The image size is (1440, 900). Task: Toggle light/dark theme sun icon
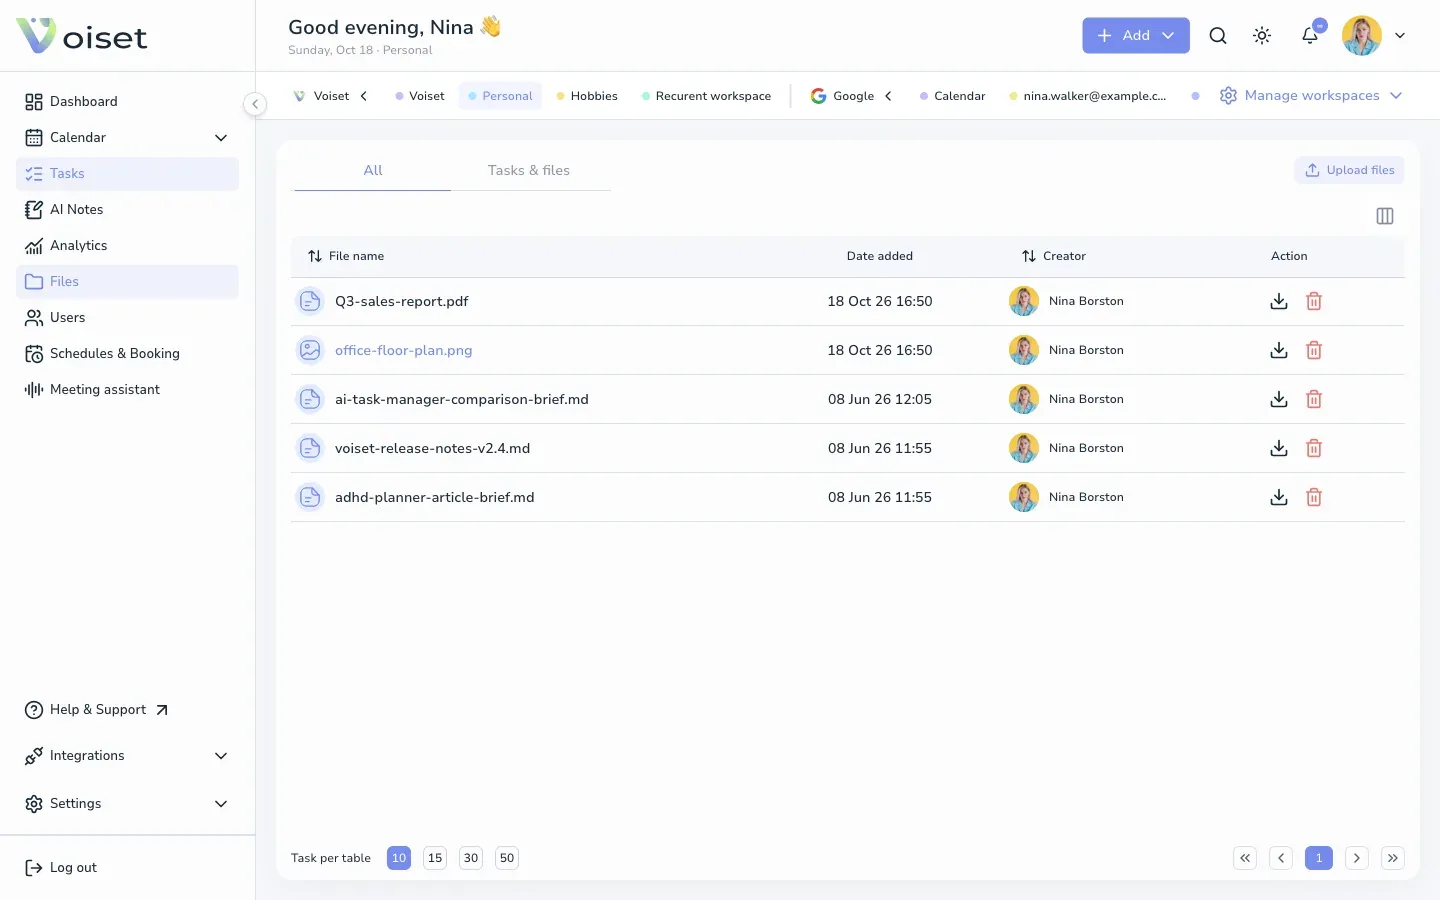pyautogui.click(x=1262, y=36)
